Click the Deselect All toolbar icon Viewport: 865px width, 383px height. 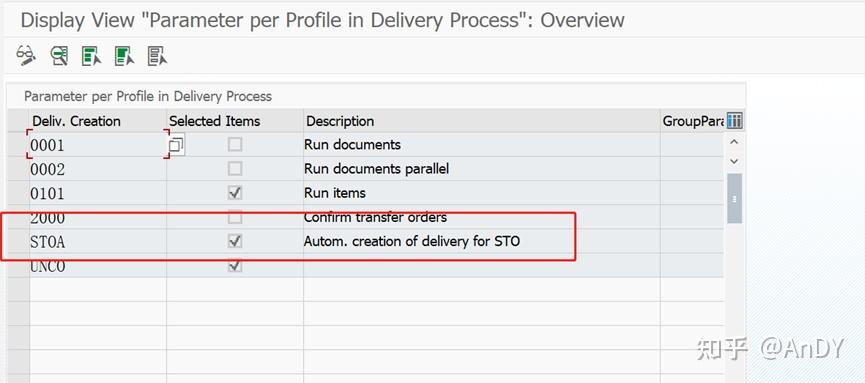[x=158, y=56]
